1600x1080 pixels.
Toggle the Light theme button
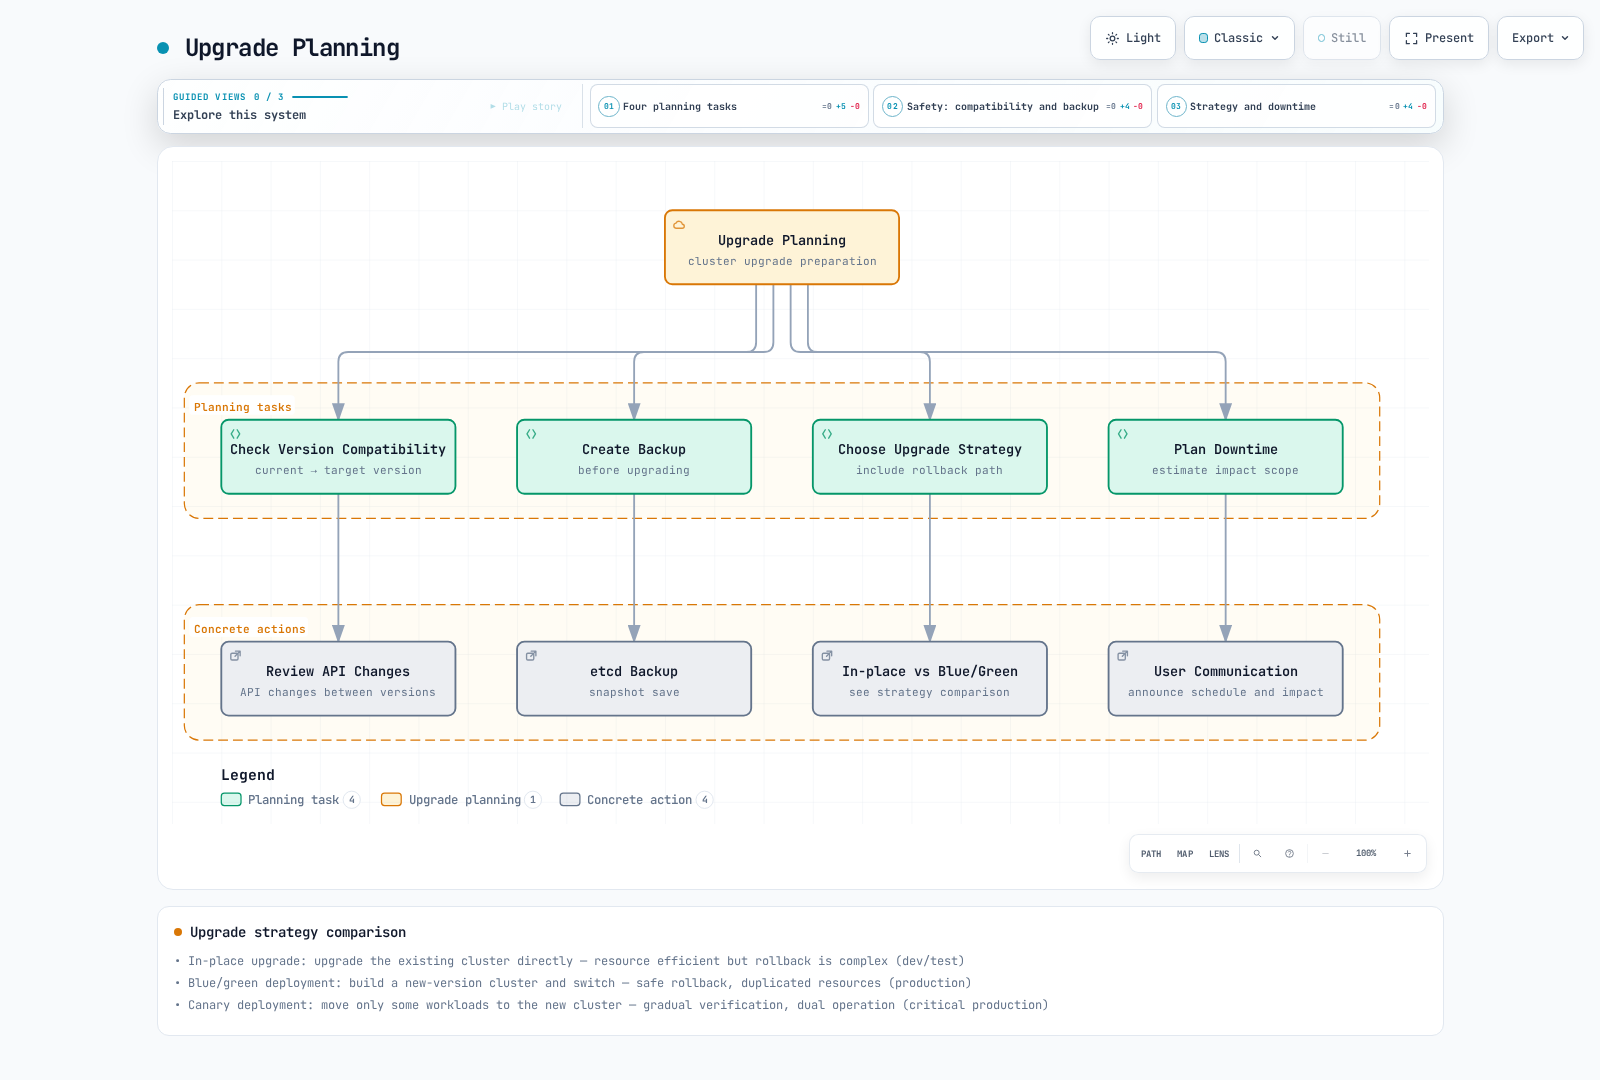1133,38
